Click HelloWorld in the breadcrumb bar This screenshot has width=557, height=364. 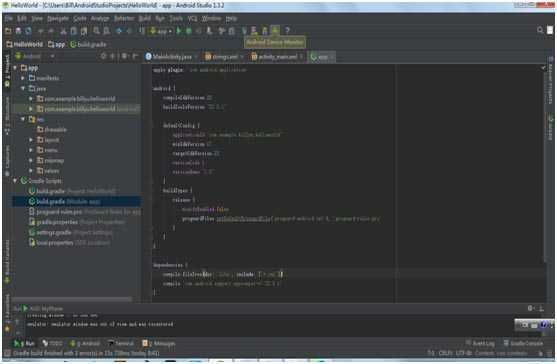tap(25, 44)
